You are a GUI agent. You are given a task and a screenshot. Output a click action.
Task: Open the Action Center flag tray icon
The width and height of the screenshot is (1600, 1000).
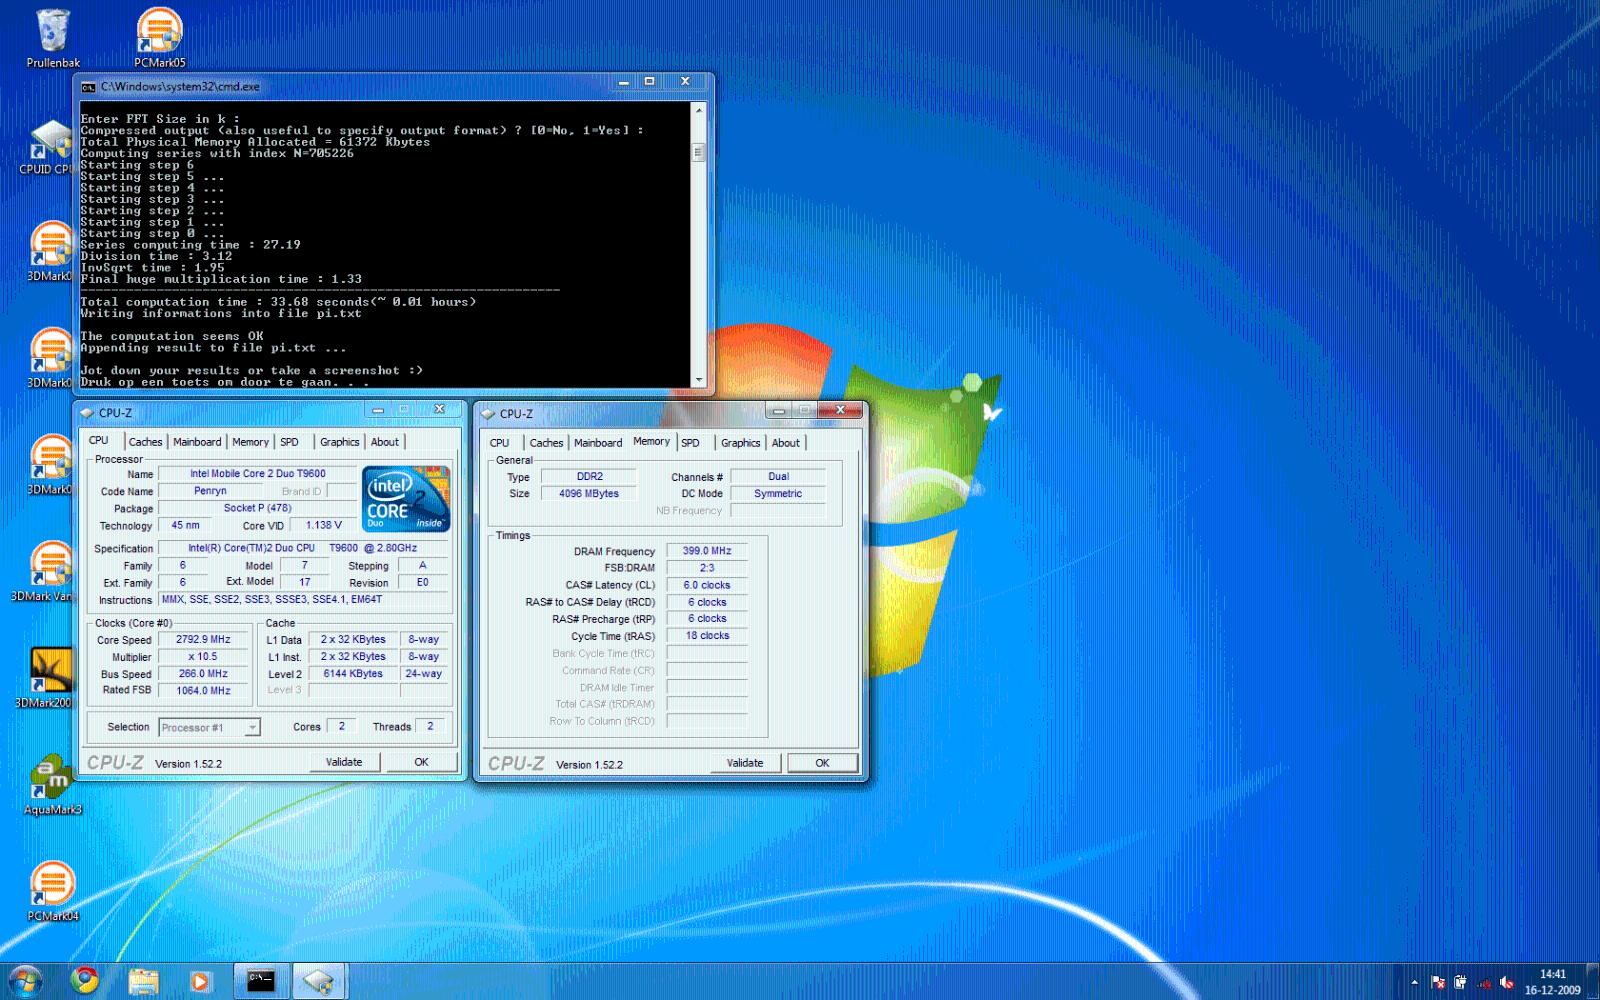[1438, 982]
